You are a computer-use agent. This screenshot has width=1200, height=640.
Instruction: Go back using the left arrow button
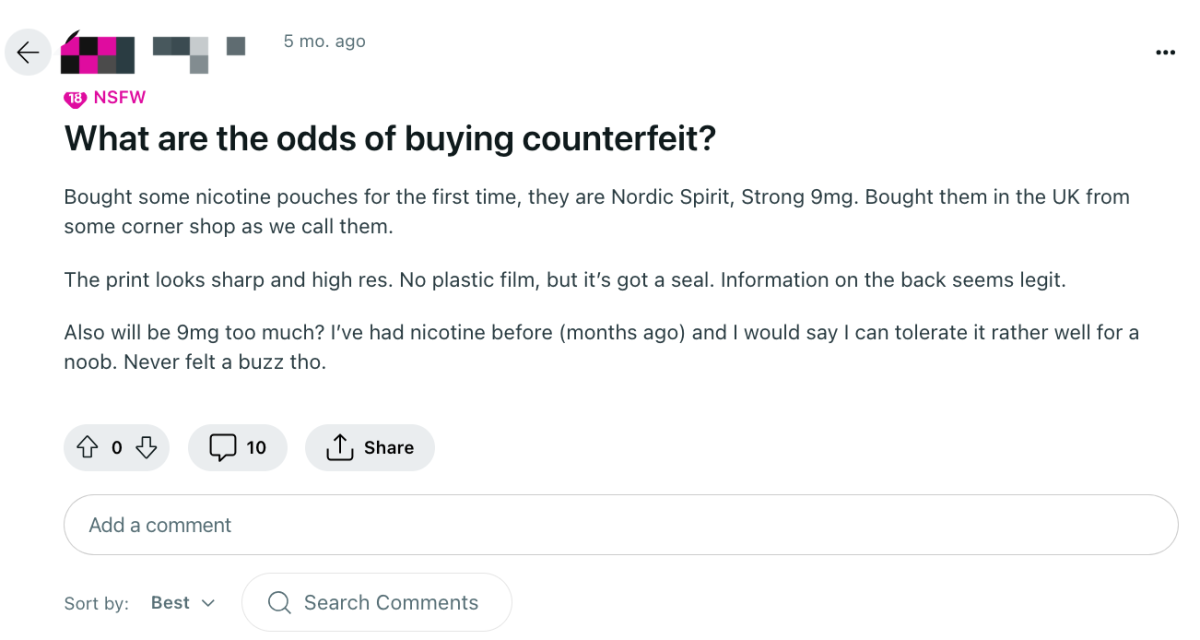(28, 52)
